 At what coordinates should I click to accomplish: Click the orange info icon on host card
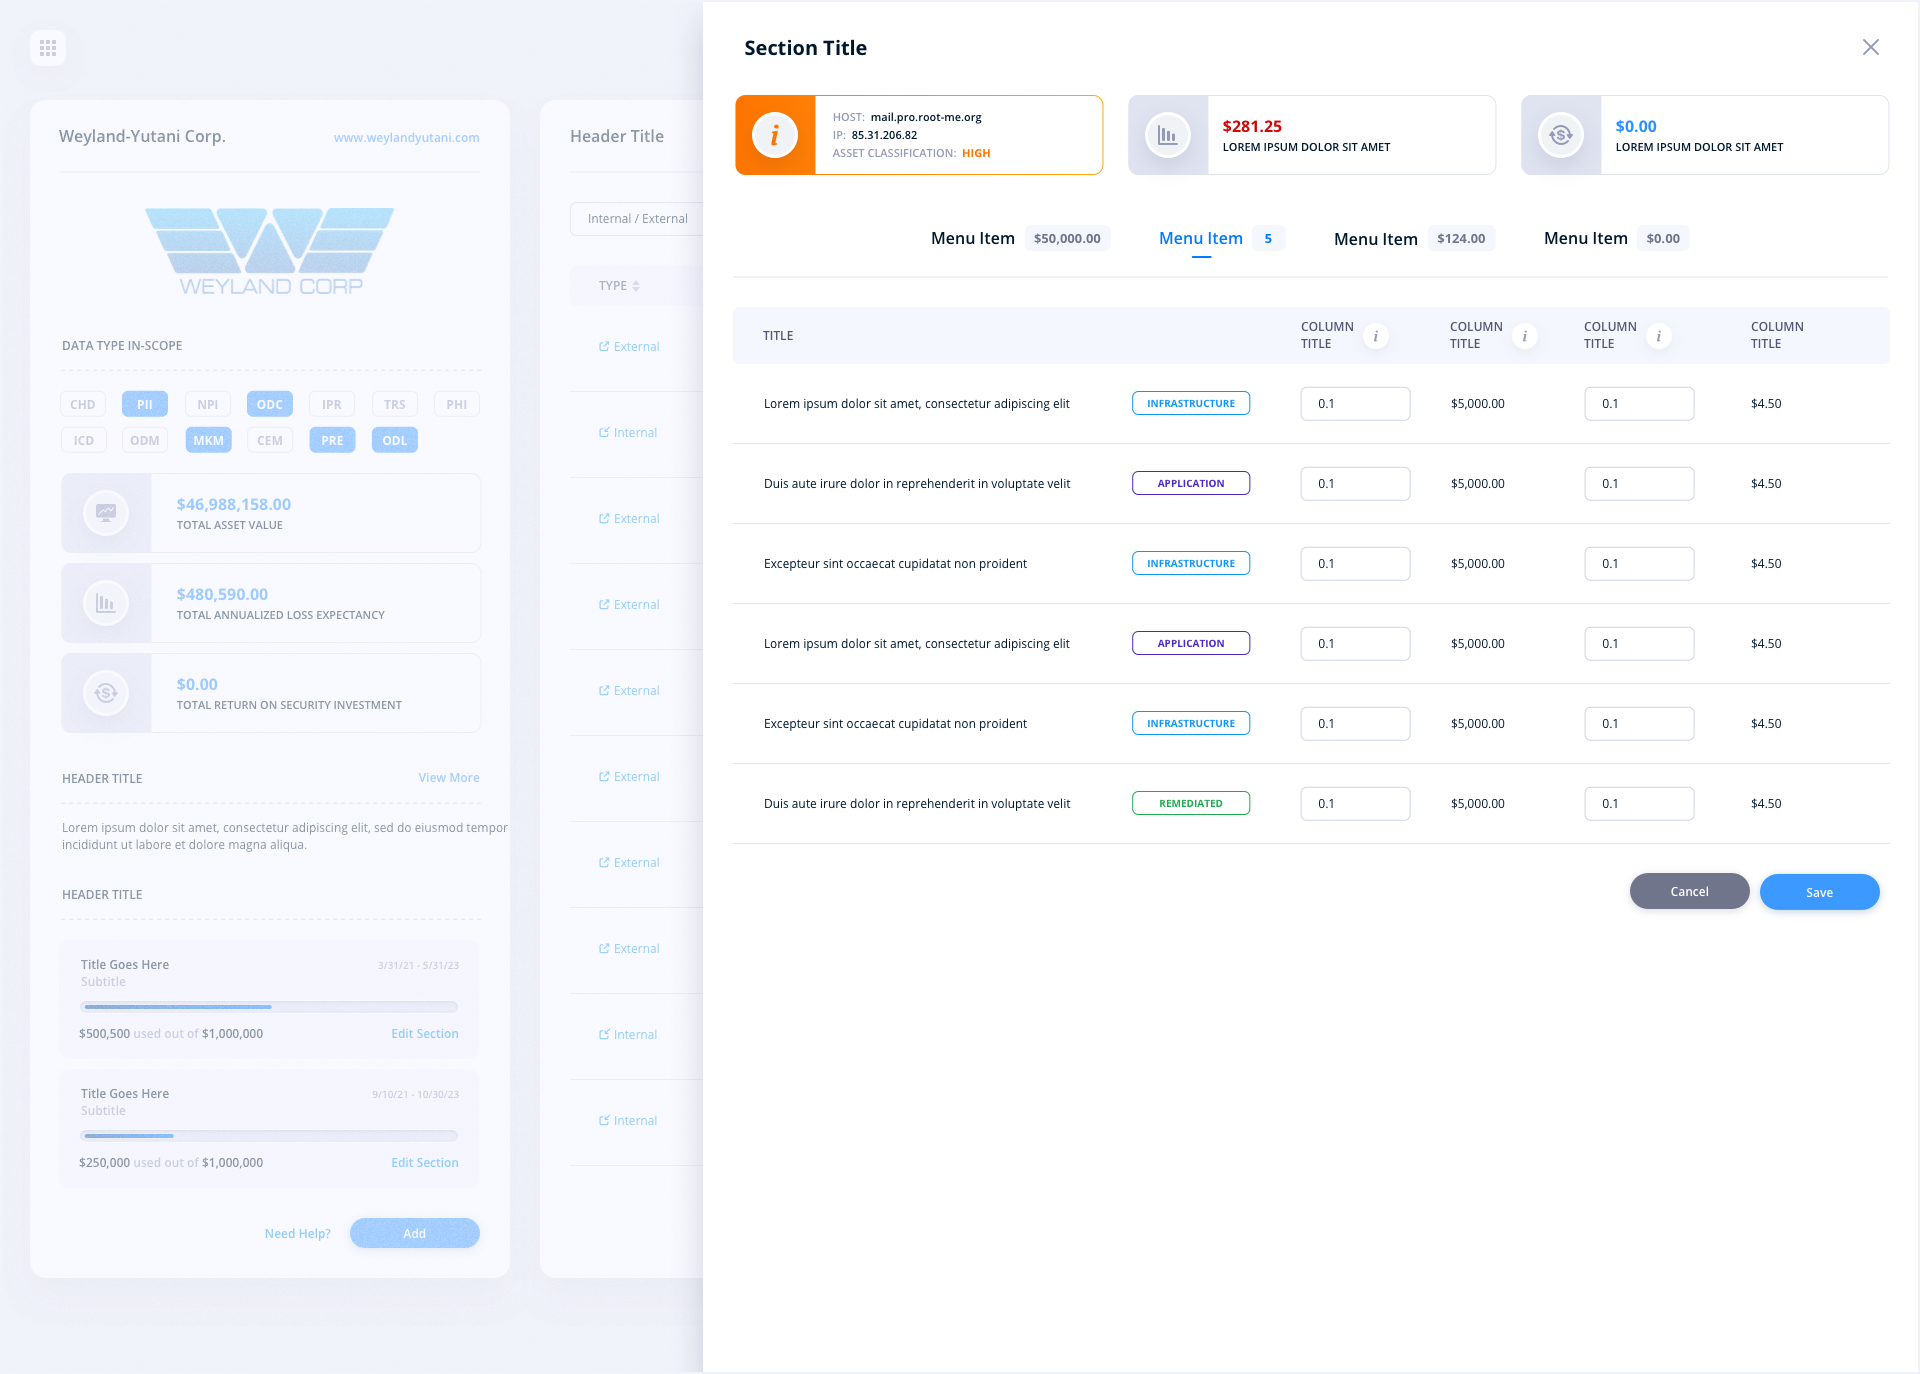(775, 135)
